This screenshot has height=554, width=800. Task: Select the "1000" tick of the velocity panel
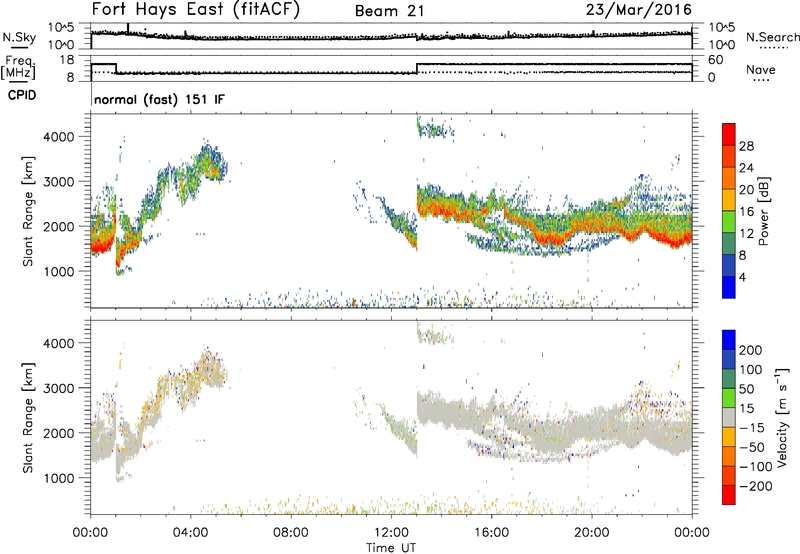click(x=58, y=478)
